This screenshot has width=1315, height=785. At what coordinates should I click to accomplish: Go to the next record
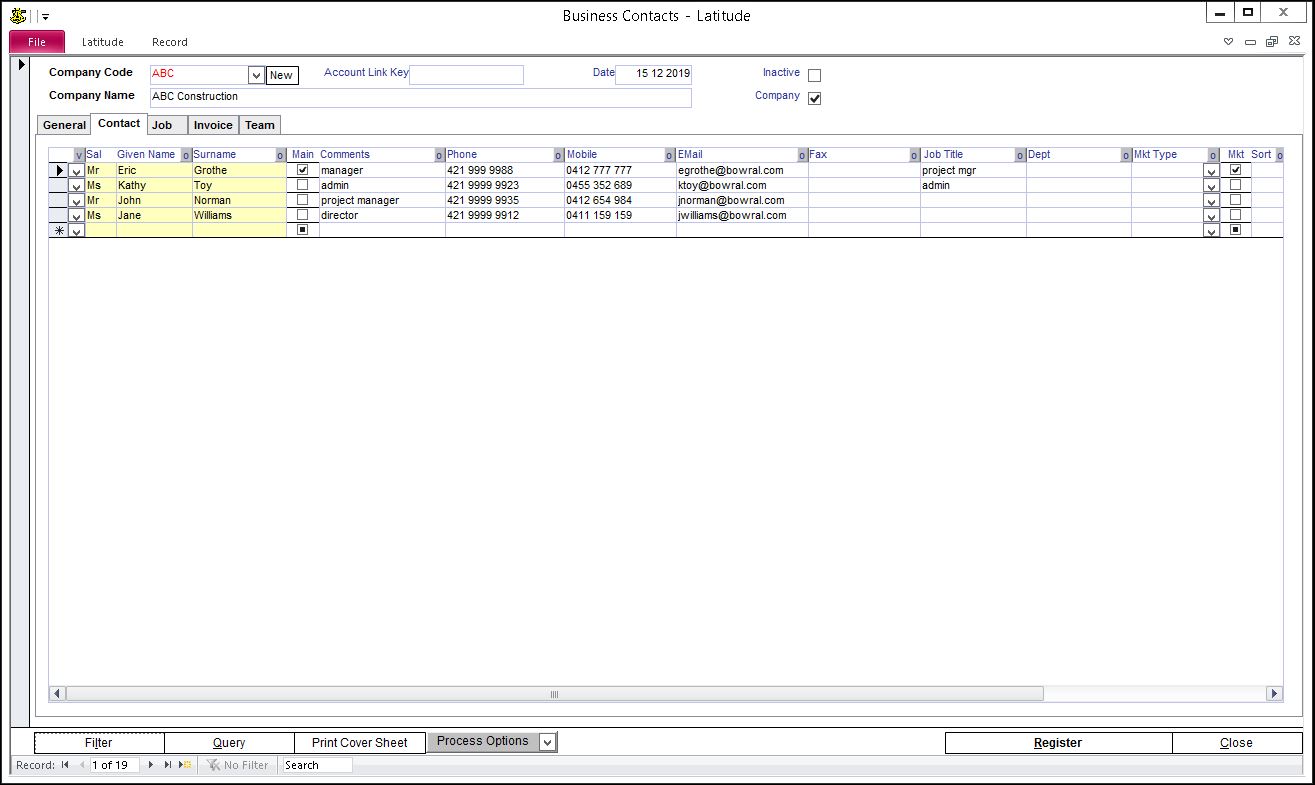(151, 765)
